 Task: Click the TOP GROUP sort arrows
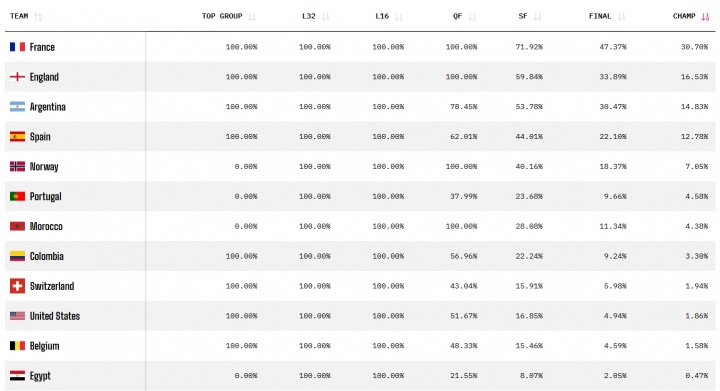pyautogui.click(x=252, y=17)
